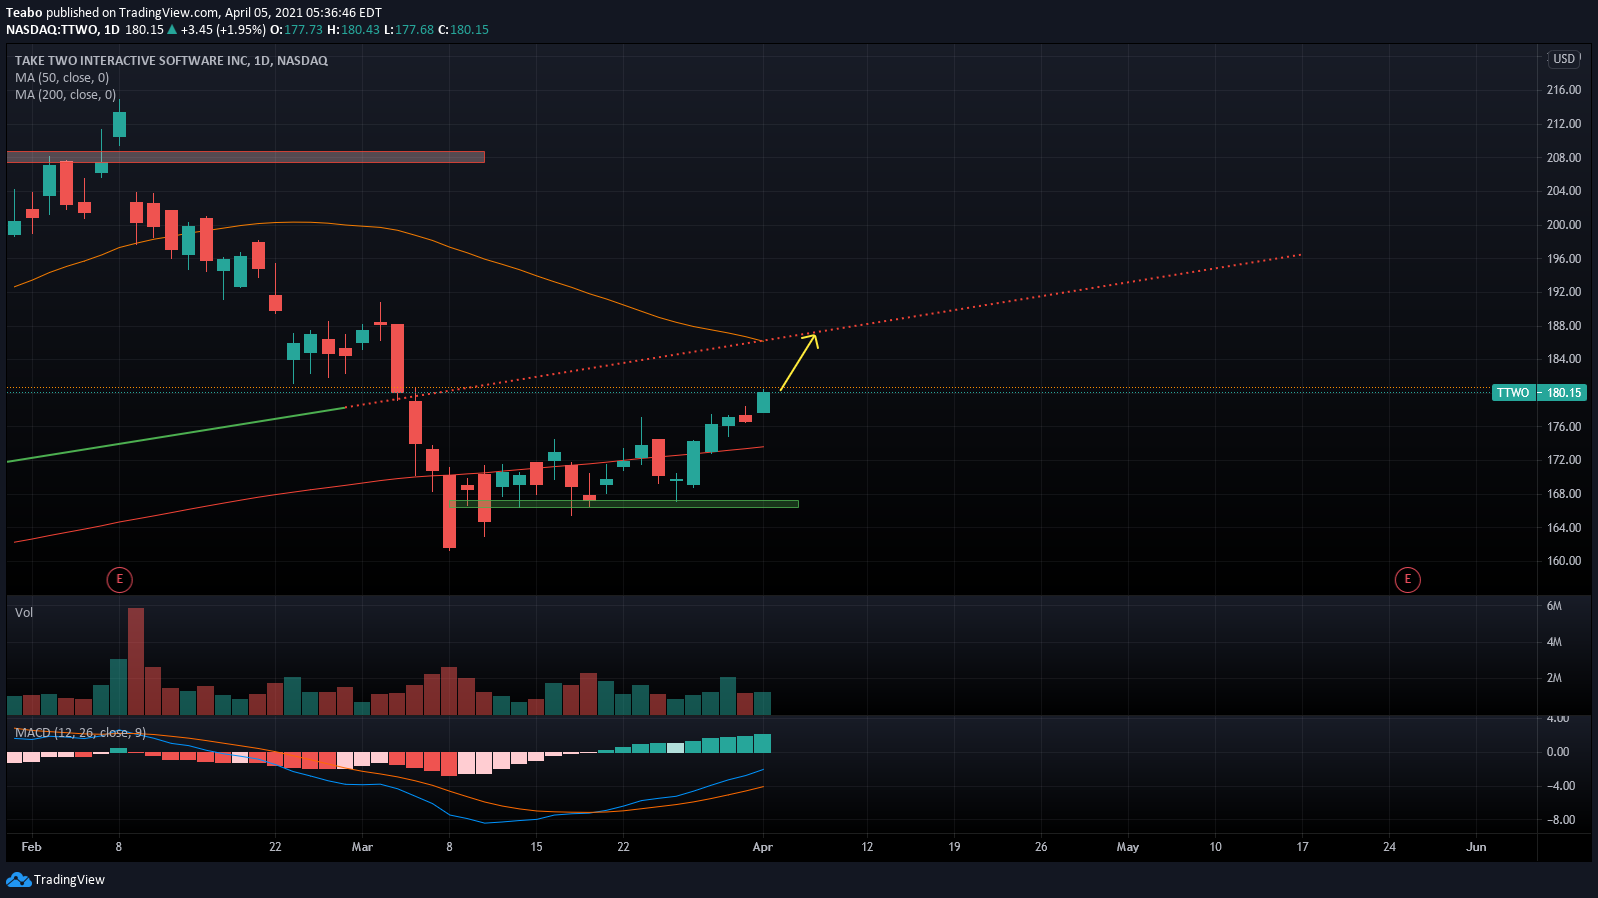Click the 188.00 price axis label
The height and width of the screenshot is (898, 1598).
pos(1564,326)
